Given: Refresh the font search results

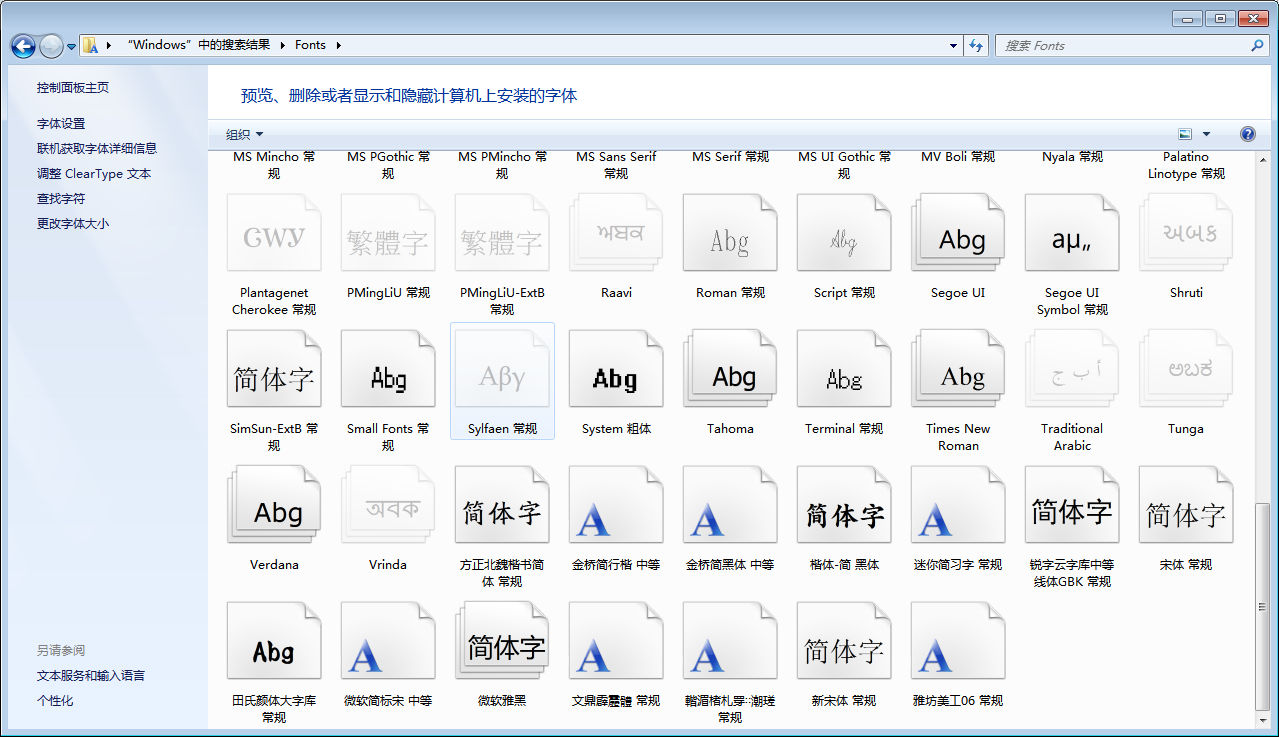Looking at the screenshot, I should coord(975,45).
